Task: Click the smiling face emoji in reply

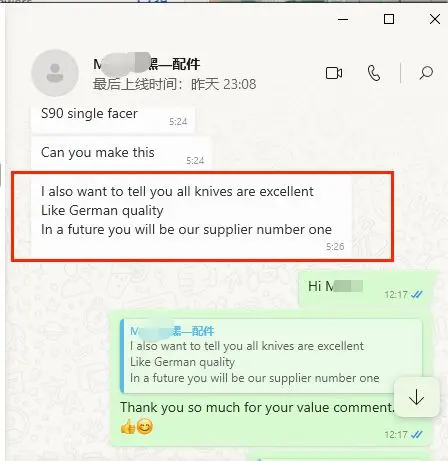Action: coord(145,427)
